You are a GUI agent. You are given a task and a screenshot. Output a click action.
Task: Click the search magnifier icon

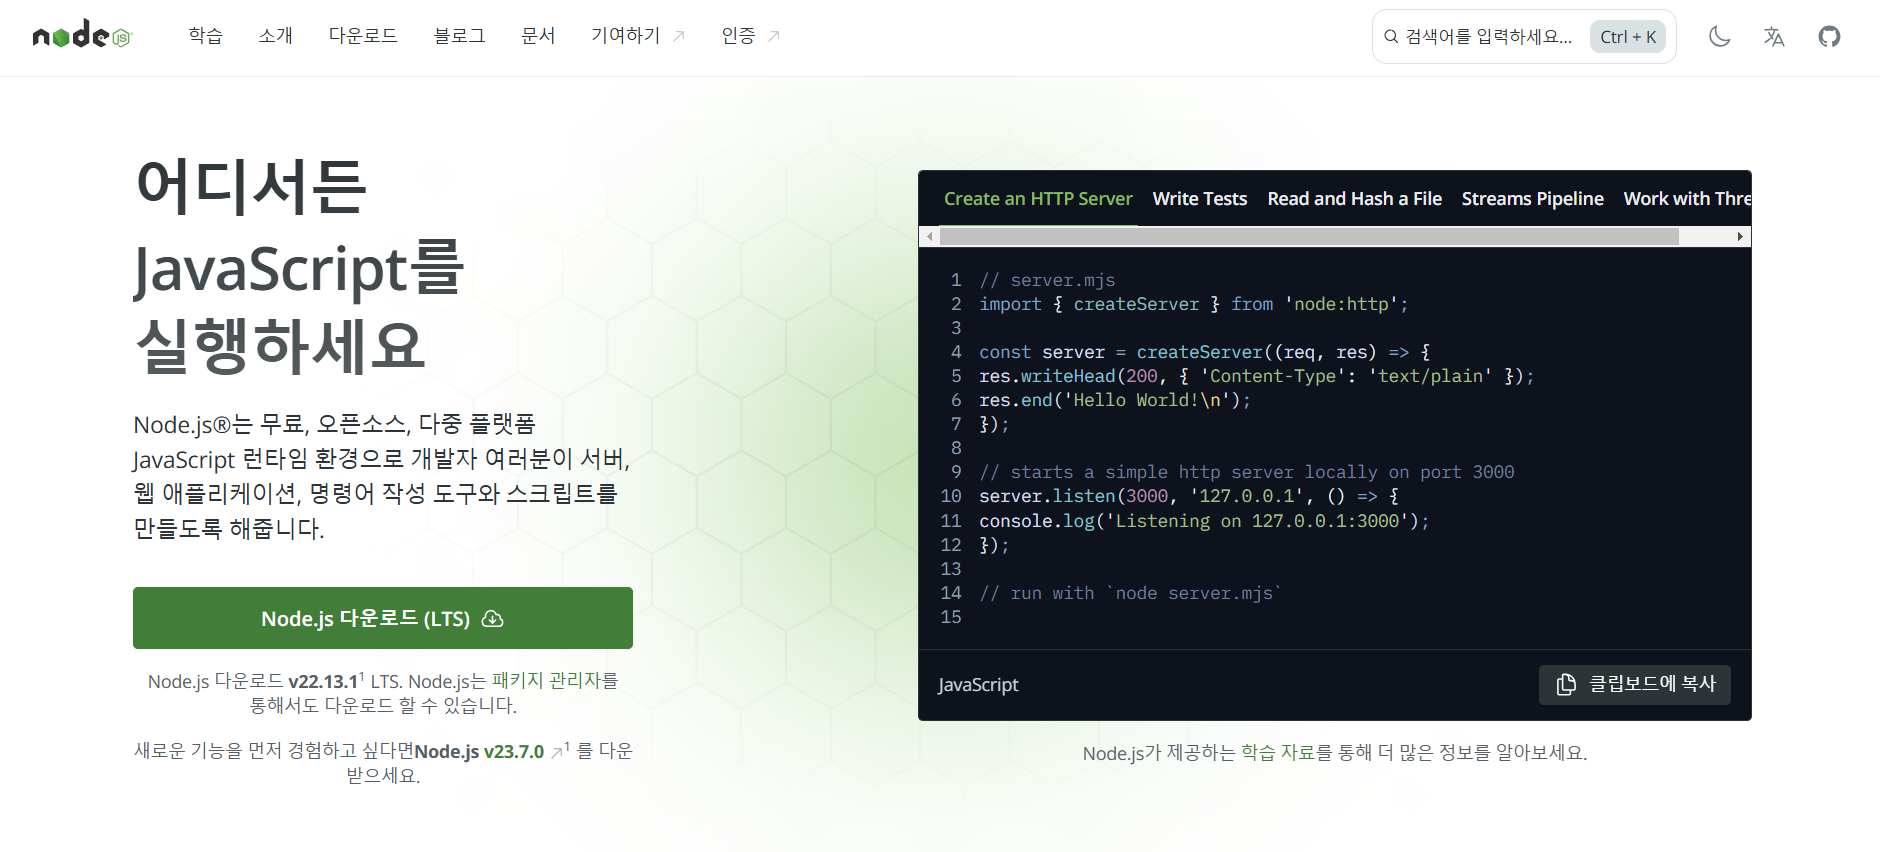(x=1391, y=37)
